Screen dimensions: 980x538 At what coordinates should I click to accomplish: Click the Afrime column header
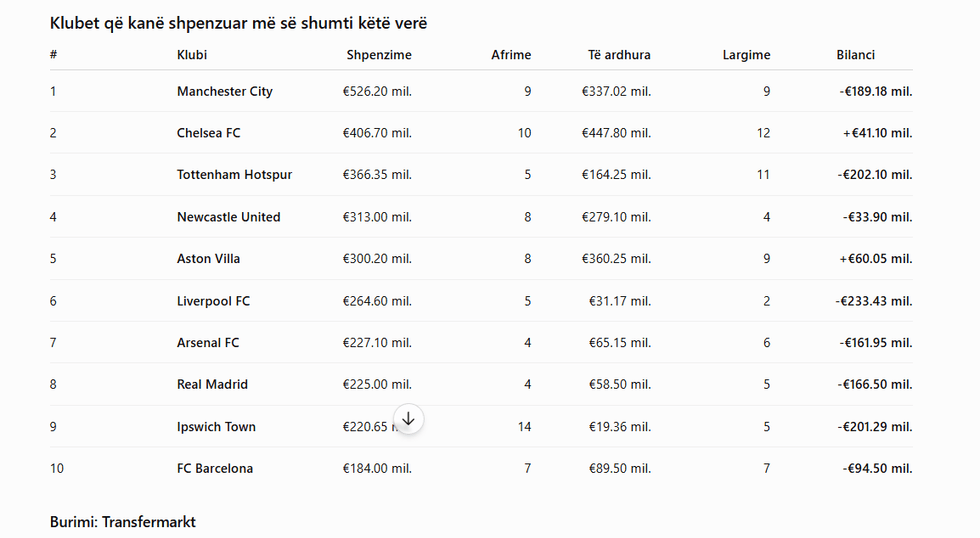coord(511,55)
